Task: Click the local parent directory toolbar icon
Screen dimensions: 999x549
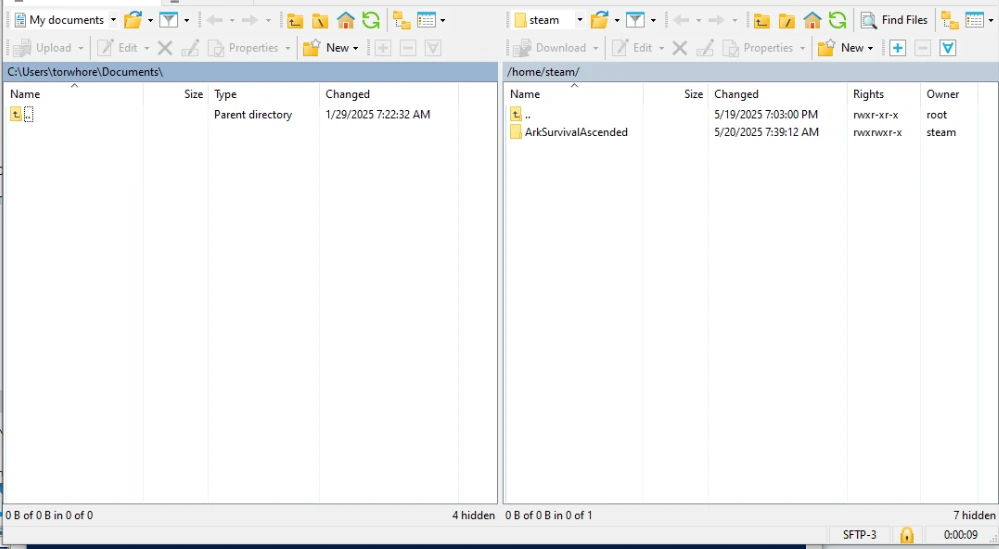Action: pyautogui.click(x=295, y=20)
